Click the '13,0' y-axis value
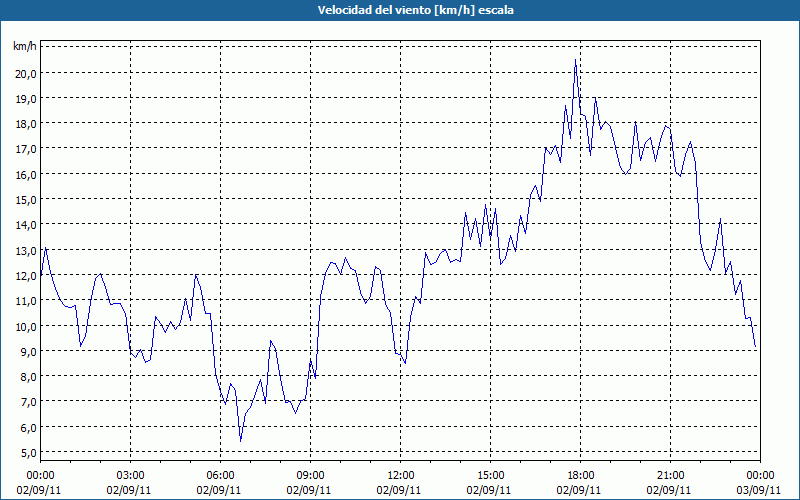 point(27,251)
